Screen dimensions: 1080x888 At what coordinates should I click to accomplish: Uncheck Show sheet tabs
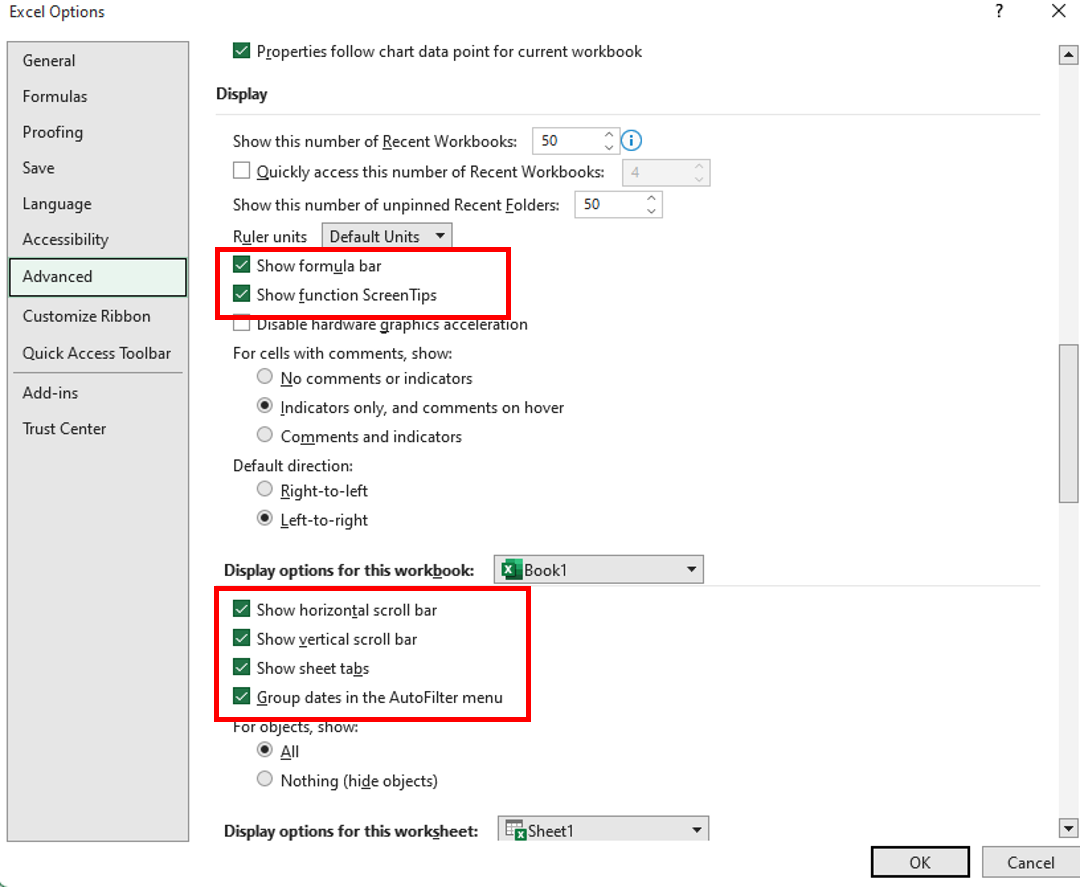(241, 667)
